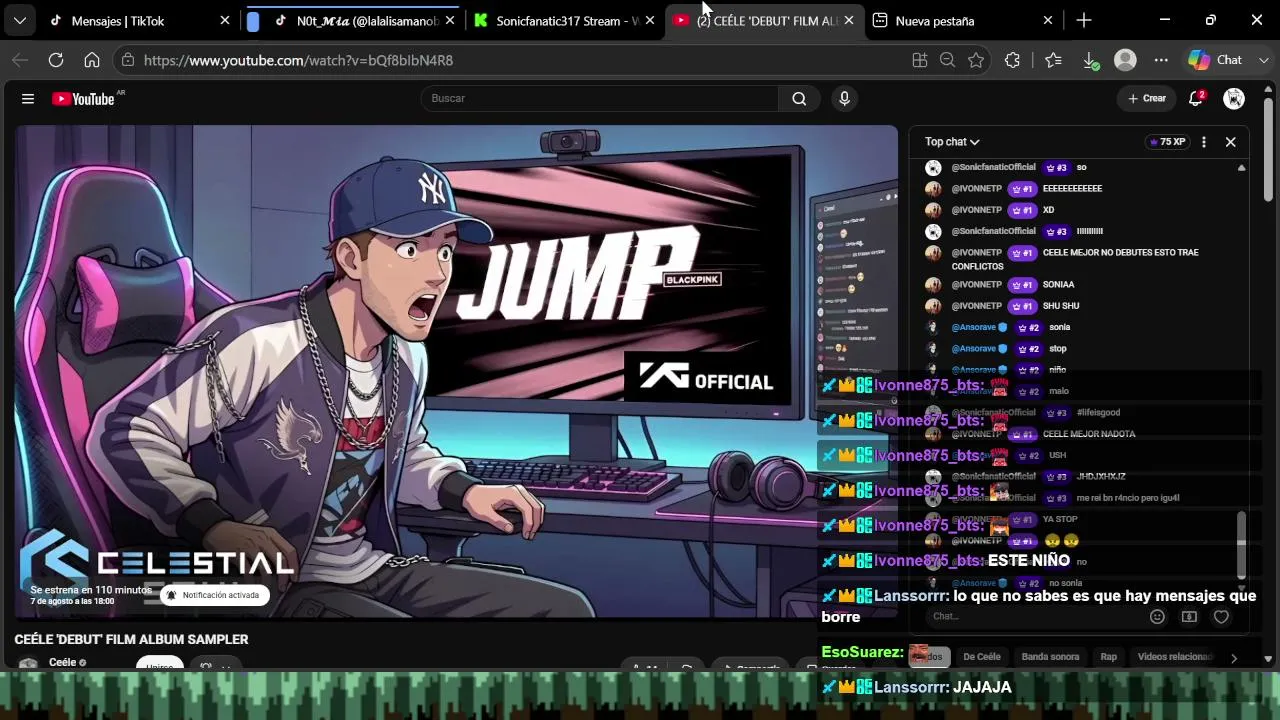
Task: Select the Rap chip
Action: point(1108,657)
